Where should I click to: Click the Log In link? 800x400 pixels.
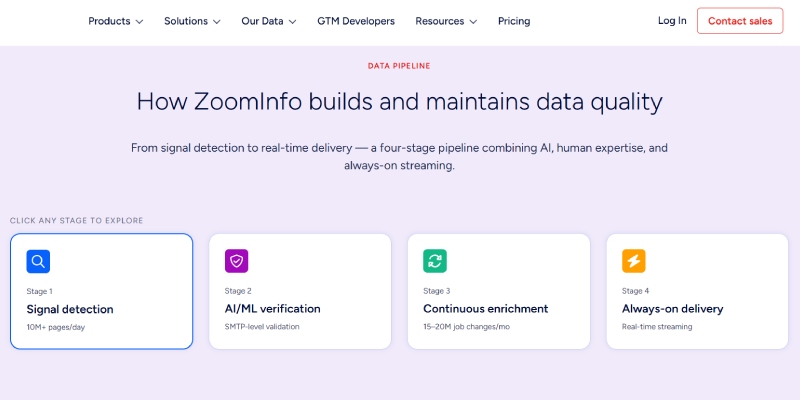(672, 20)
